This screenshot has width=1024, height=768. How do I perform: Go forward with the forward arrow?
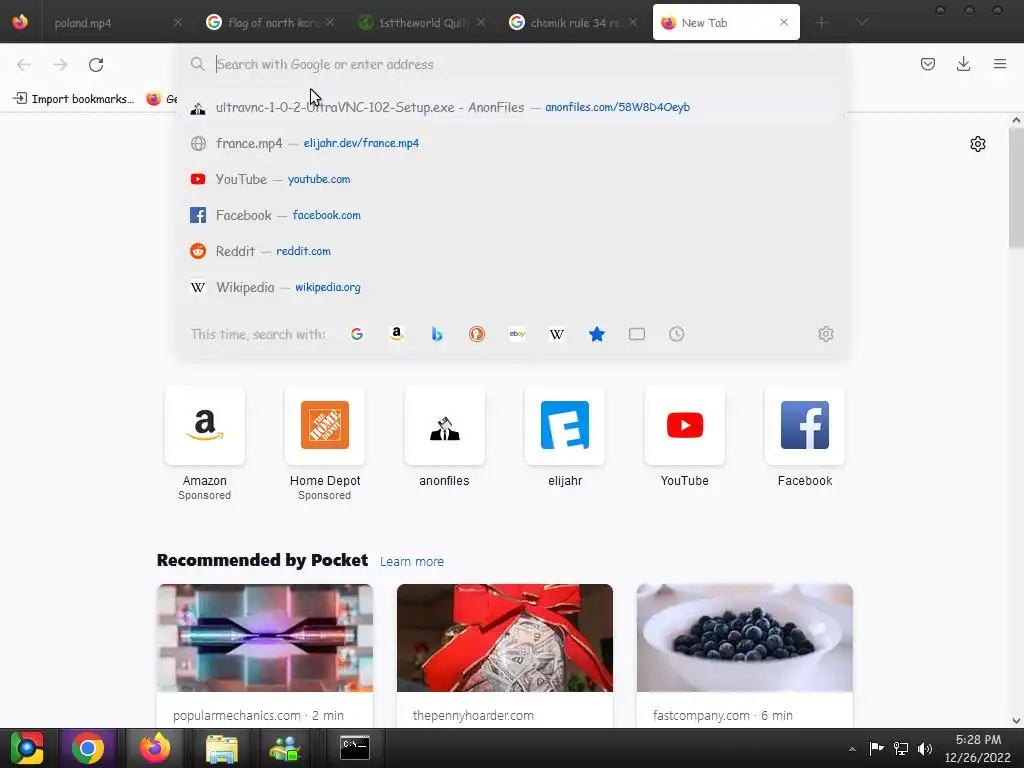pos(60,64)
